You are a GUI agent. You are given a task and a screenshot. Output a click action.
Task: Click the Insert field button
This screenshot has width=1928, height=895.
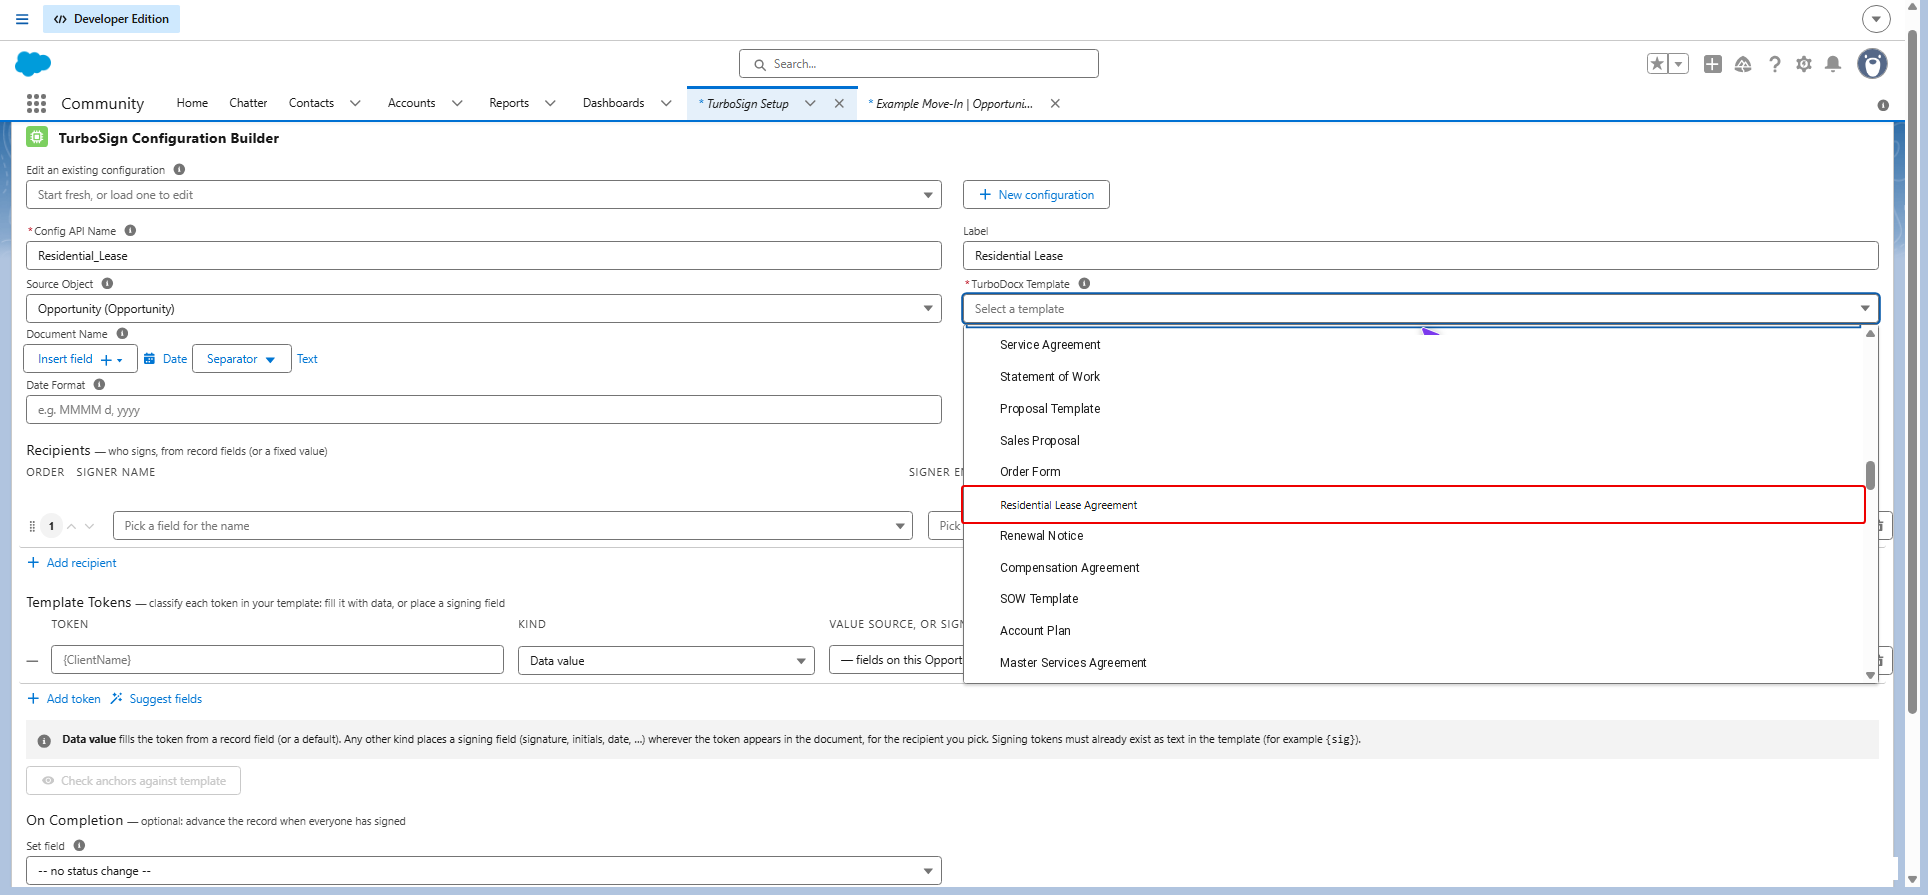tap(80, 359)
